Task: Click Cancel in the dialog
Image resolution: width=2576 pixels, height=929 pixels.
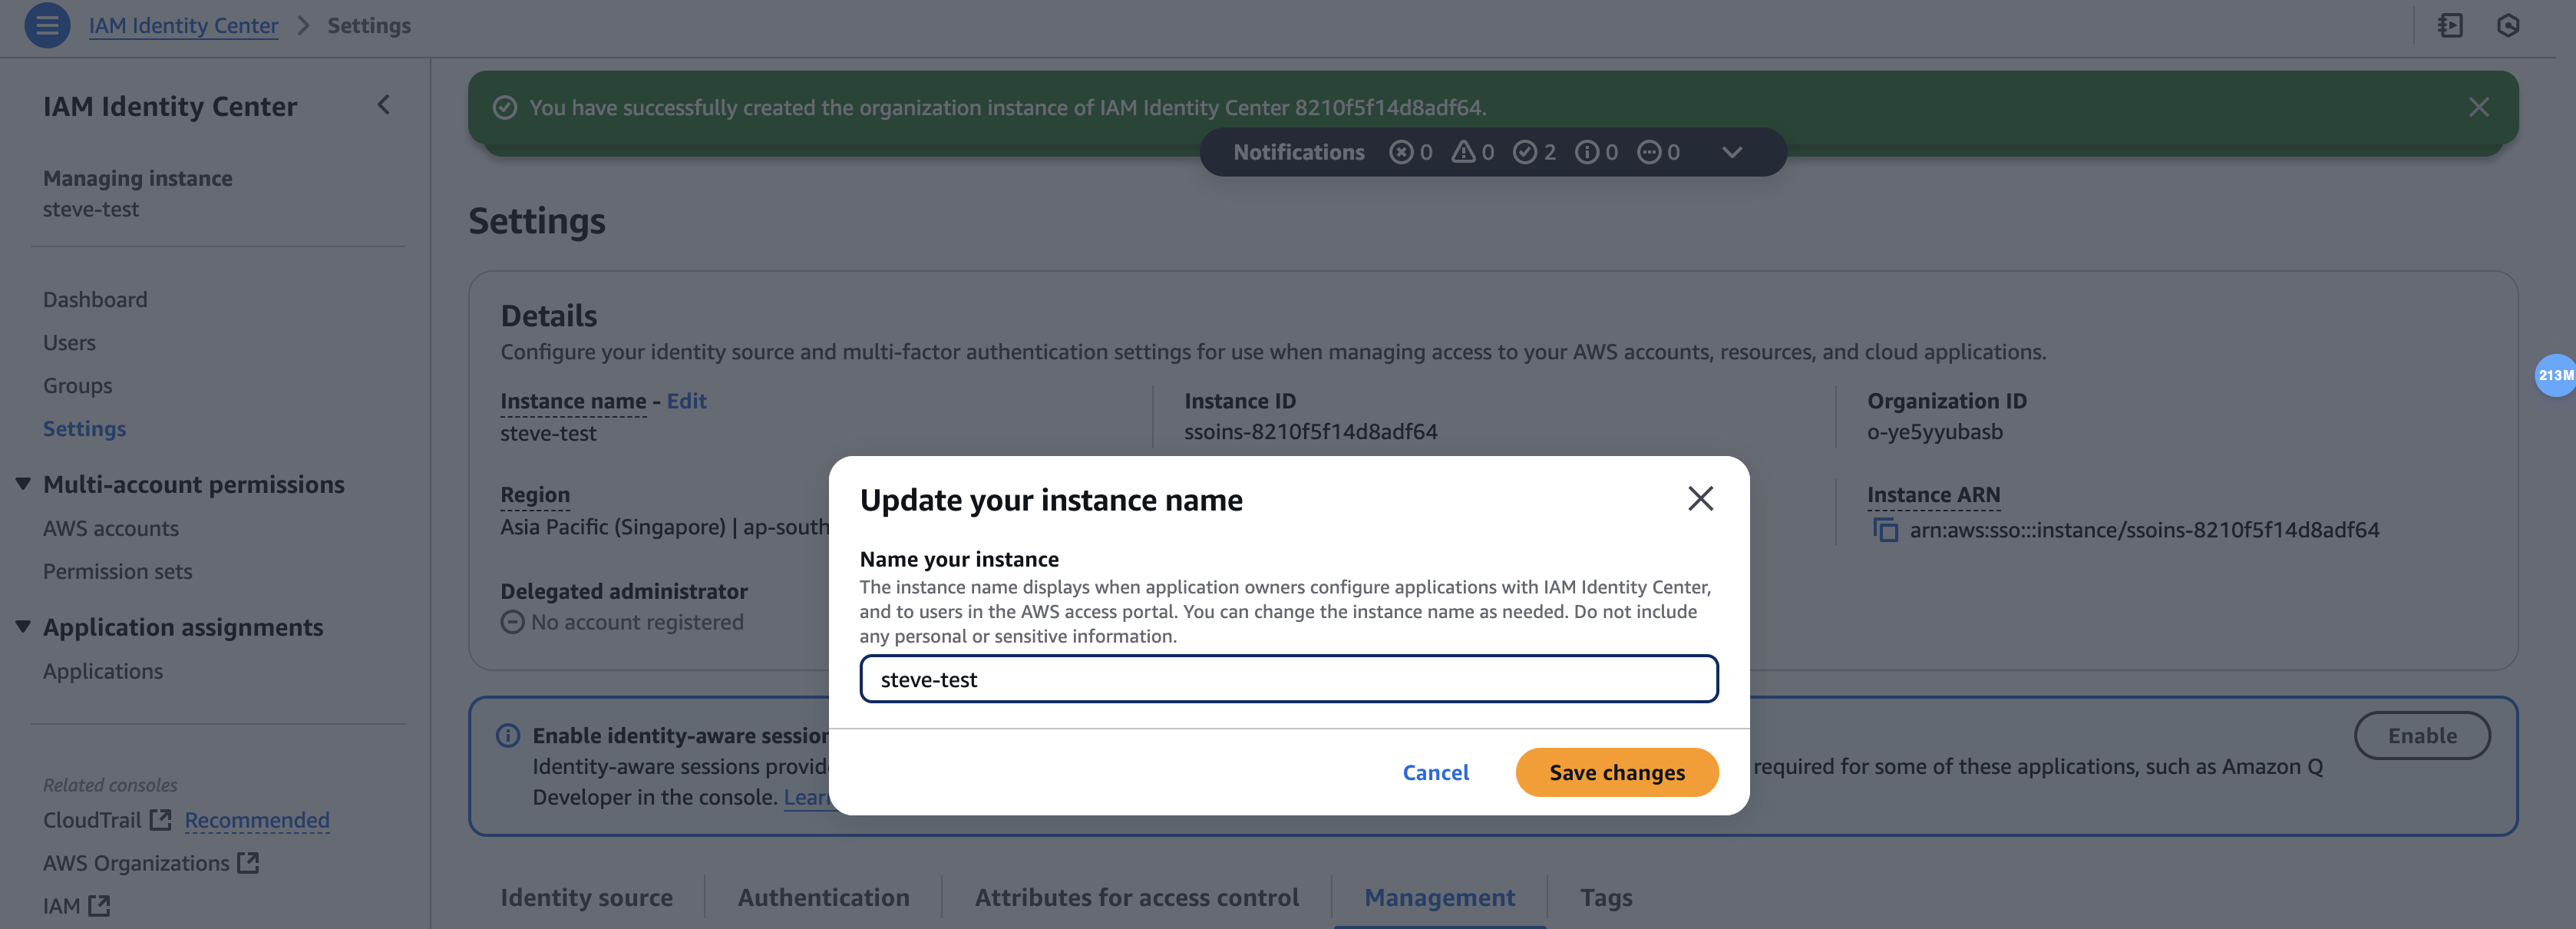Action: [1435, 773]
